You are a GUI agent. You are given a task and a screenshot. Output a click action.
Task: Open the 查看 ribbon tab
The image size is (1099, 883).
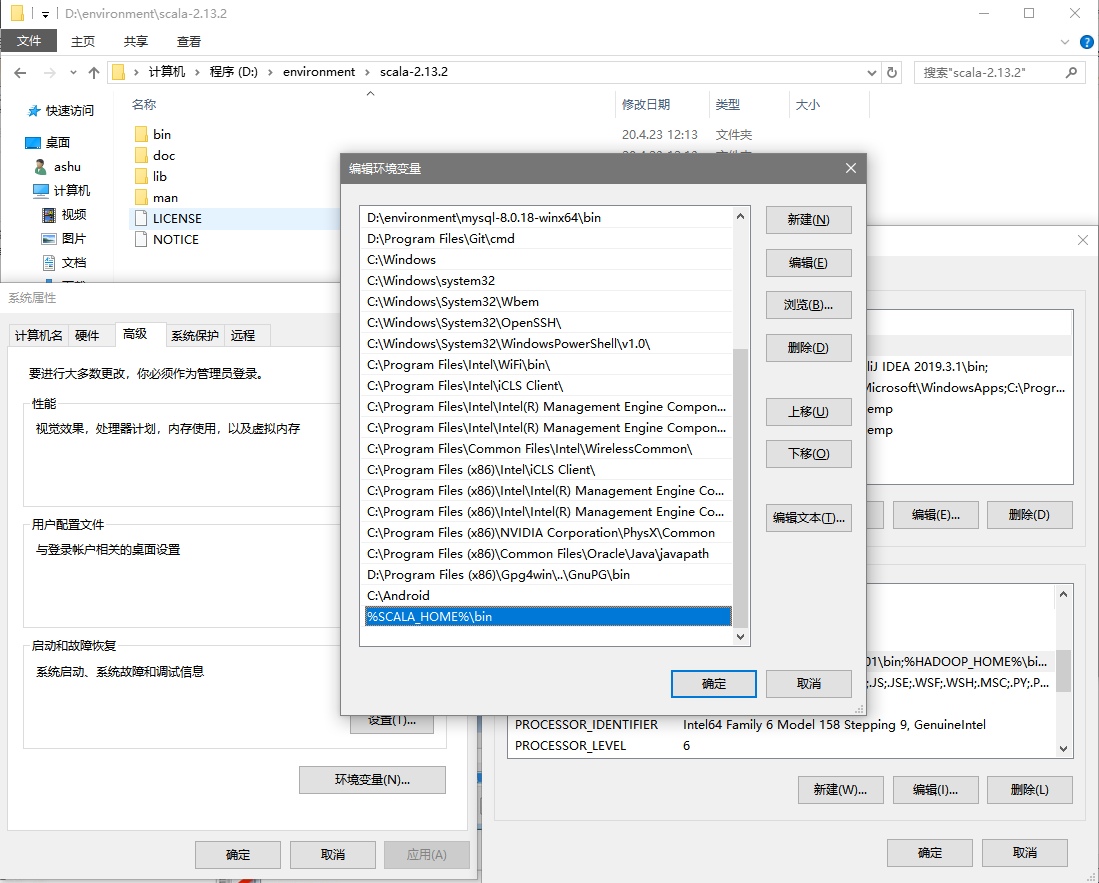coord(188,41)
